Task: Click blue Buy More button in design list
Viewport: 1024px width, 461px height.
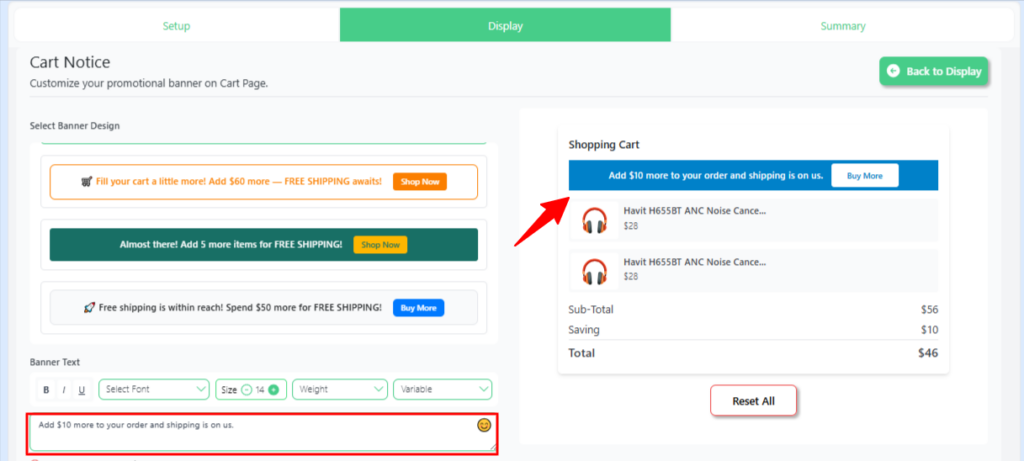Action: [419, 308]
